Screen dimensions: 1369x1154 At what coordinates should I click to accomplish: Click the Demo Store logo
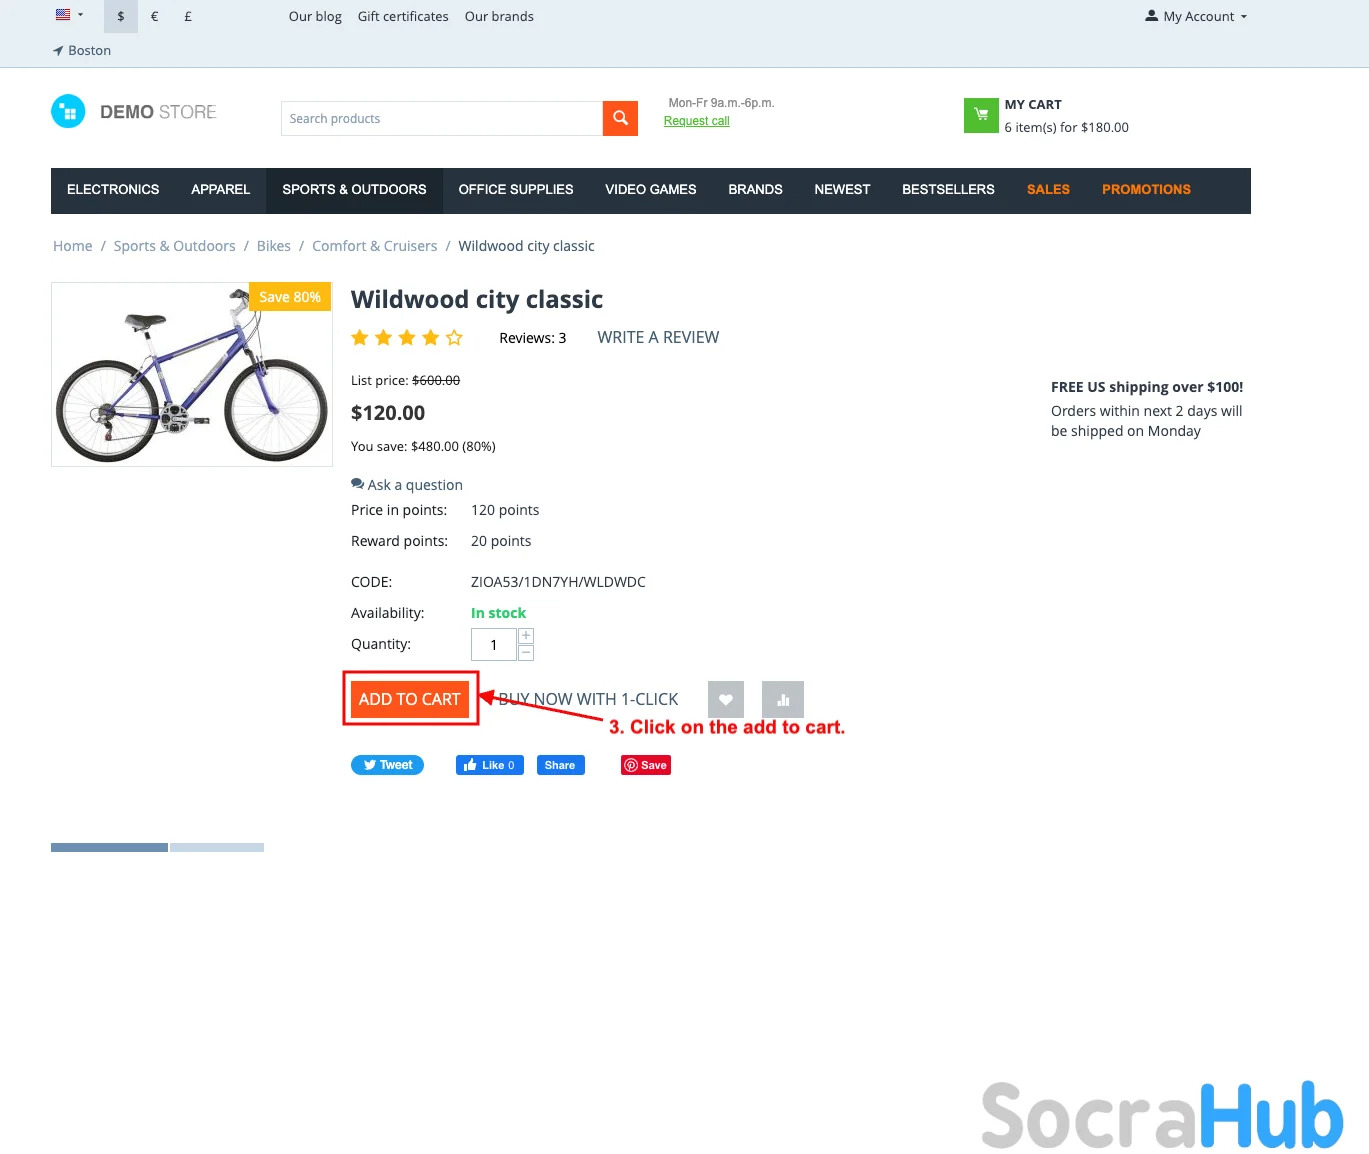pyautogui.click(x=134, y=111)
